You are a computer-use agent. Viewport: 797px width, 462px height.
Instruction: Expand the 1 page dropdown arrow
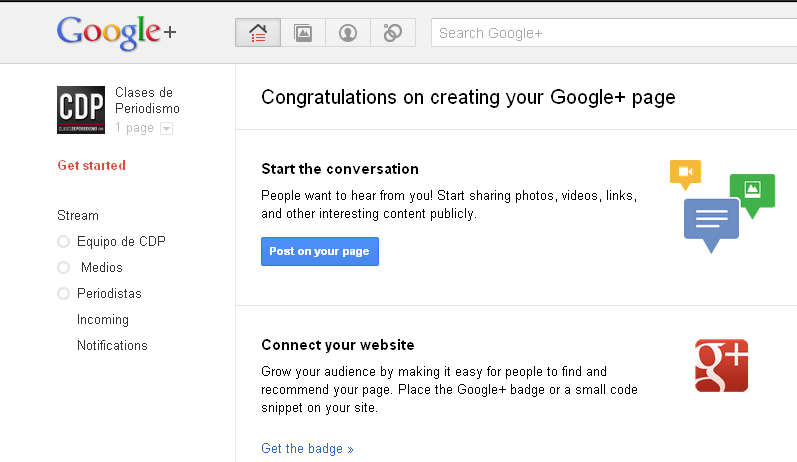click(166, 129)
